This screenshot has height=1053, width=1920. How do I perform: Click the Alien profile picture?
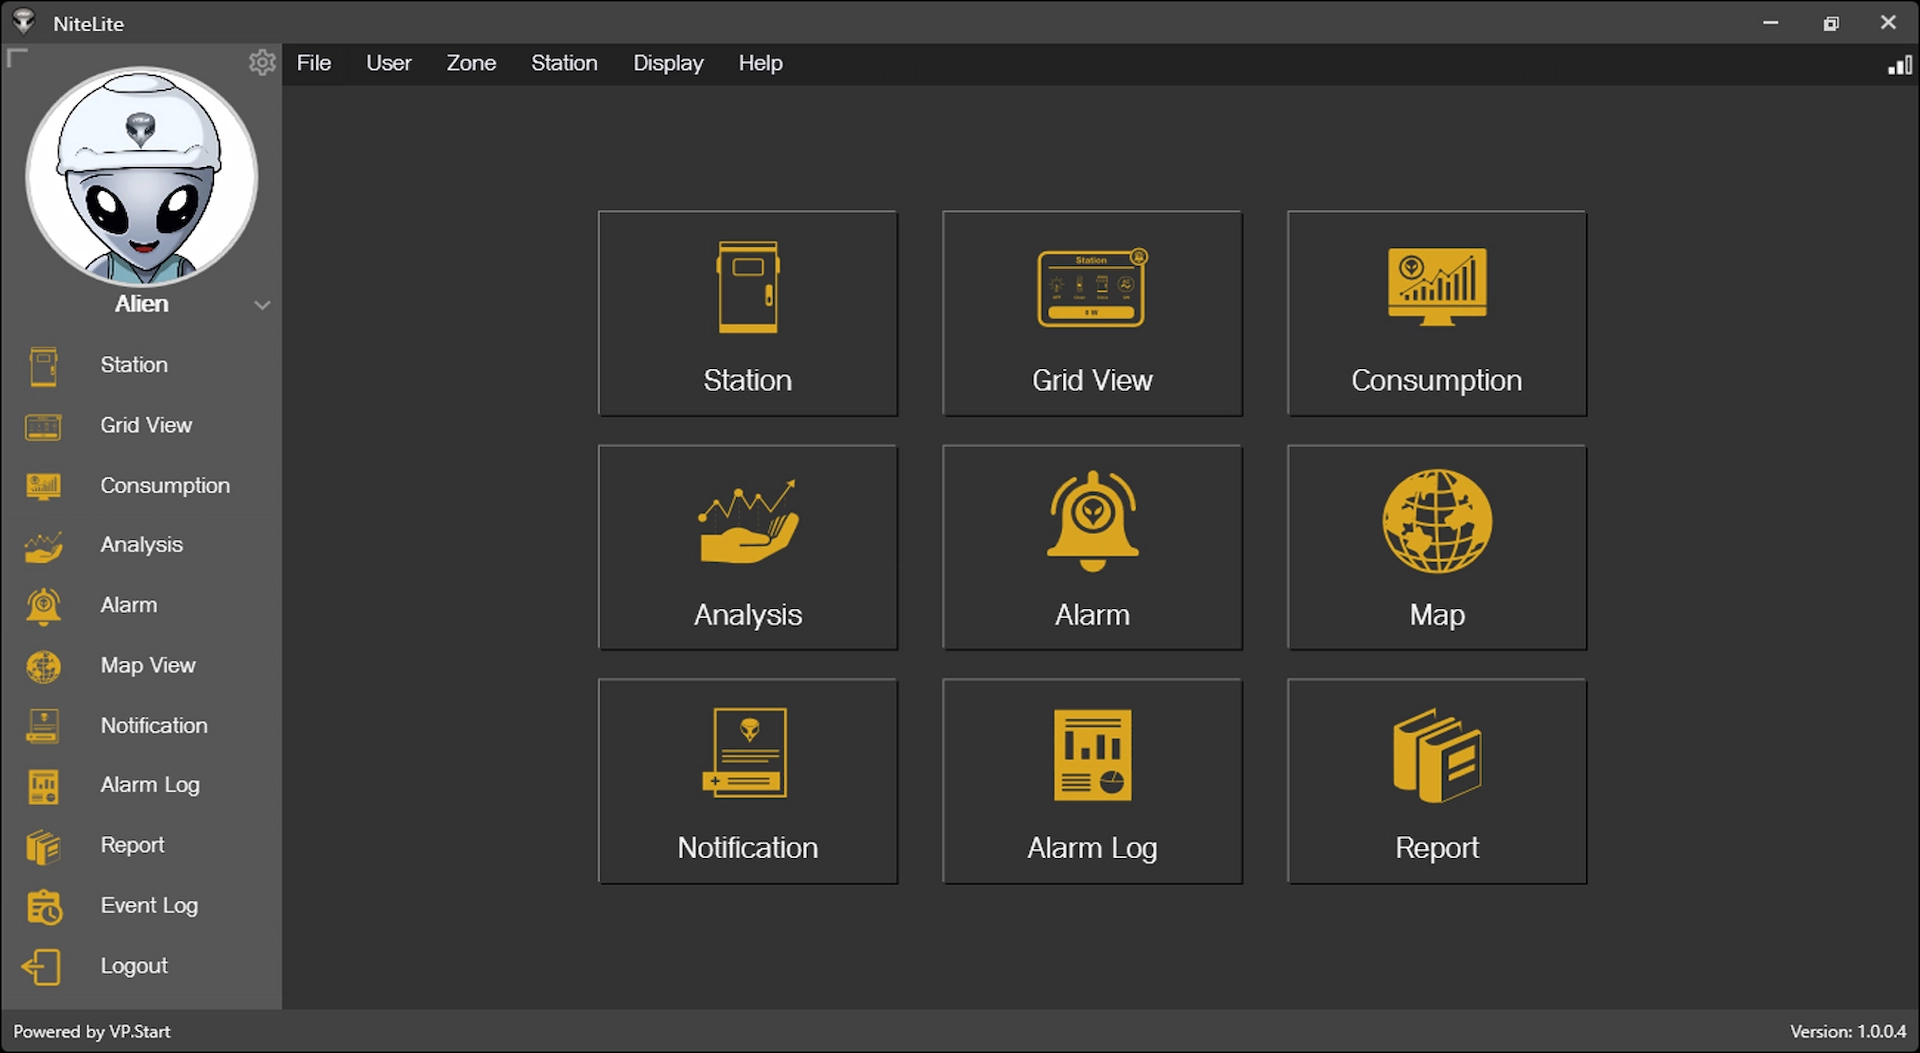(x=141, y=176)
